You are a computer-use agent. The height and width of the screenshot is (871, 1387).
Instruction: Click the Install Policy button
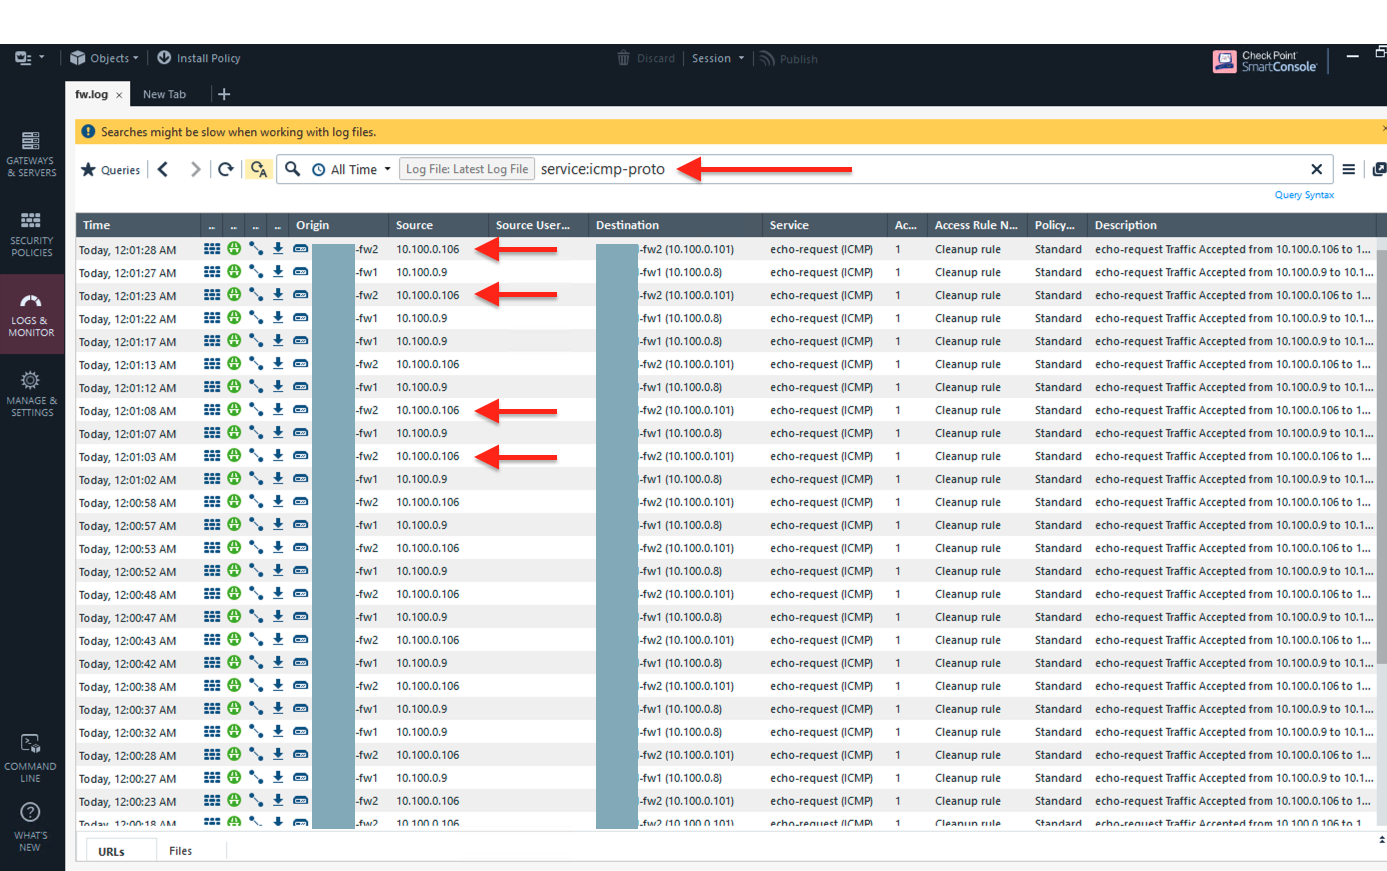199,58
